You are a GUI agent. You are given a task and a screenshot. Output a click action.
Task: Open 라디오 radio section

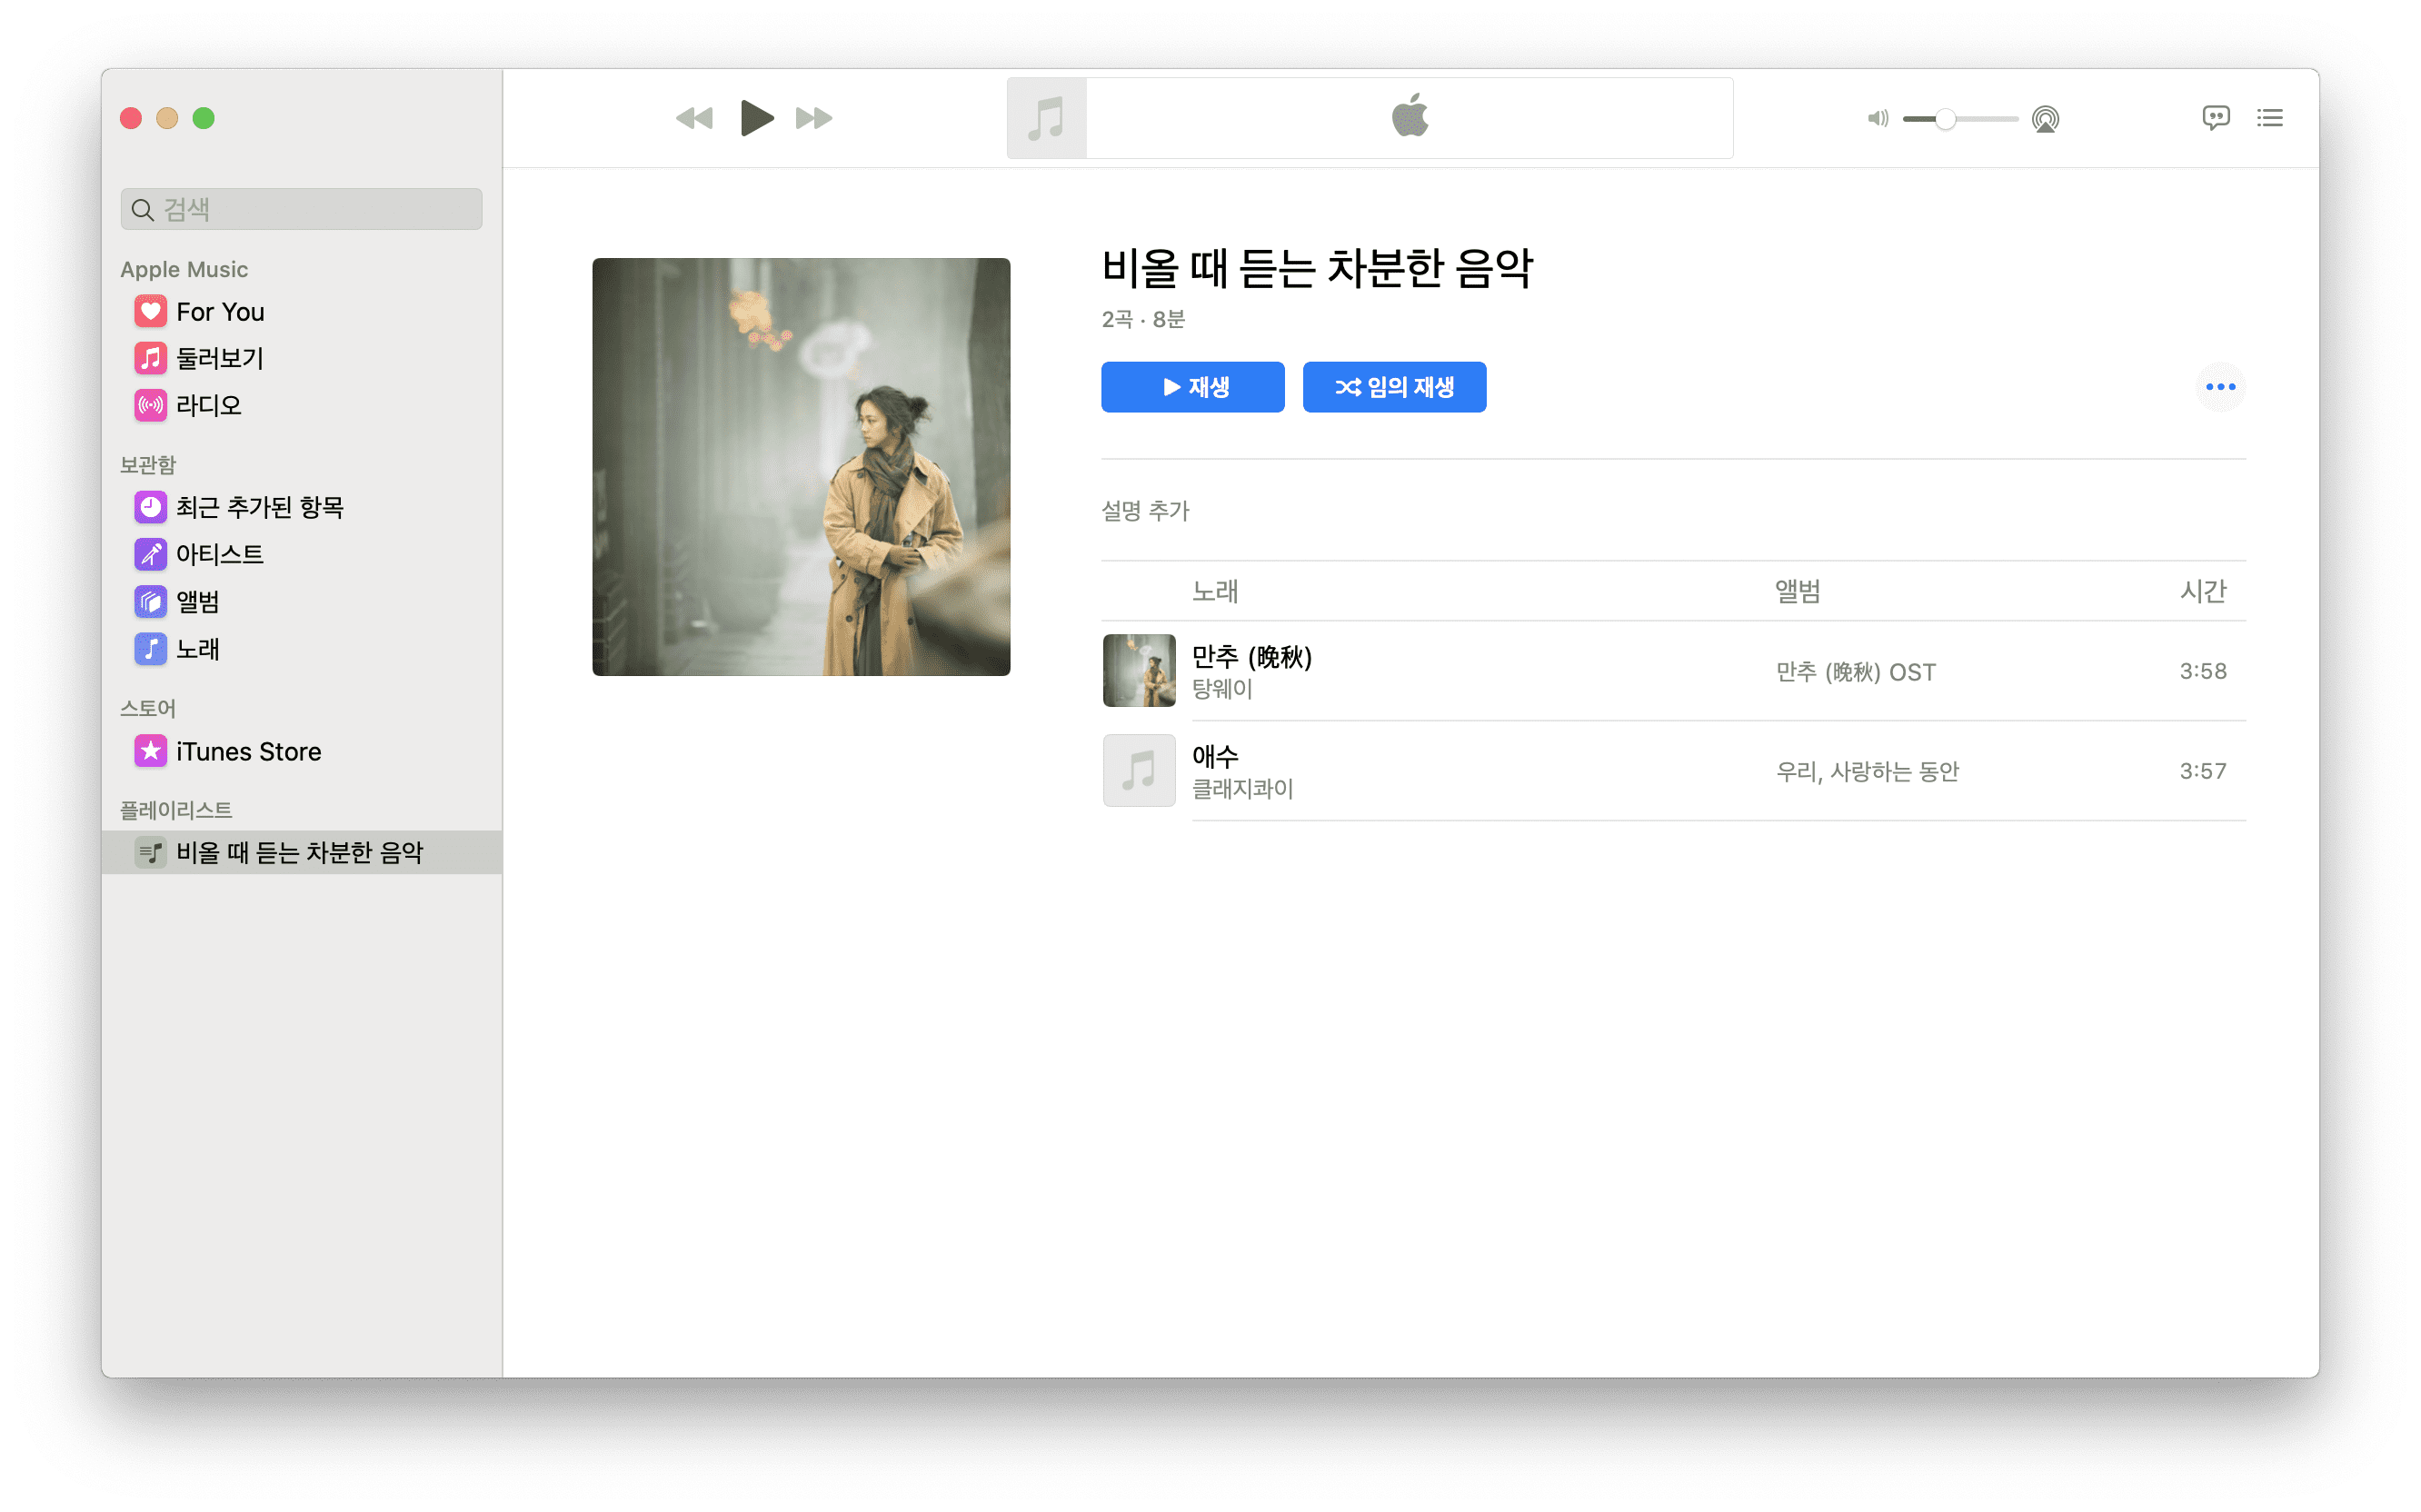[x=208, y=405]
